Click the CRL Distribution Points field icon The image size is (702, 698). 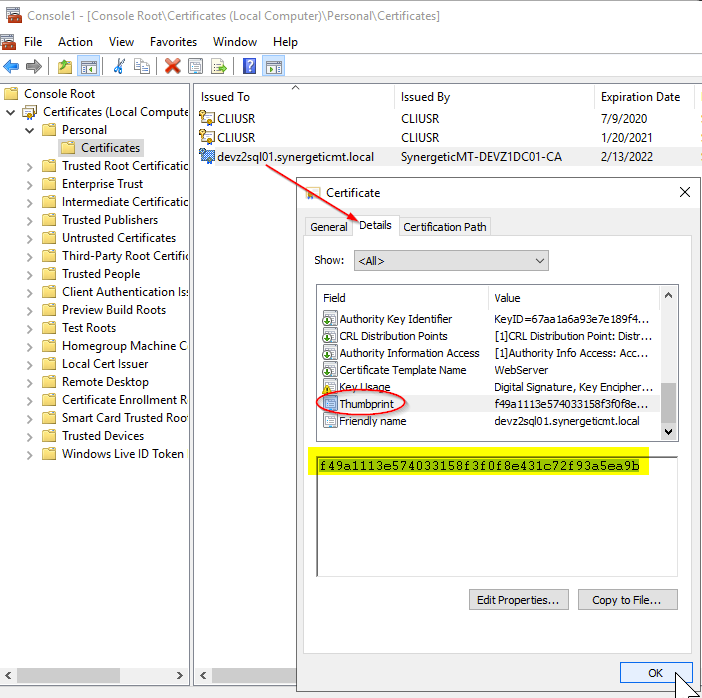coord(330,336)
